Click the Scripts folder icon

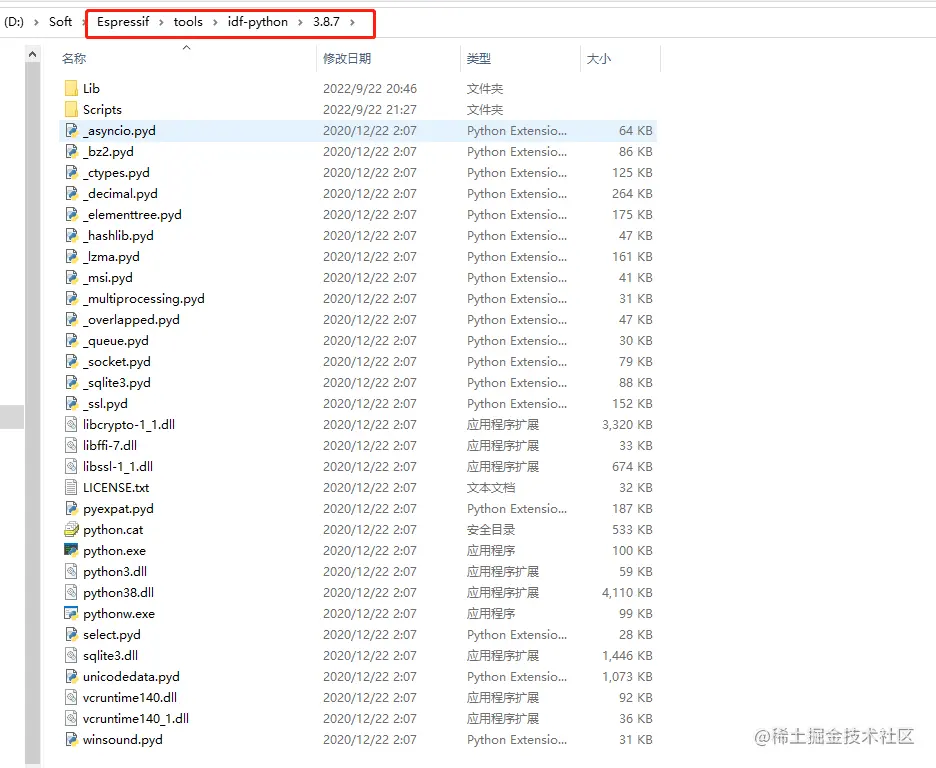tap(71, 109)
